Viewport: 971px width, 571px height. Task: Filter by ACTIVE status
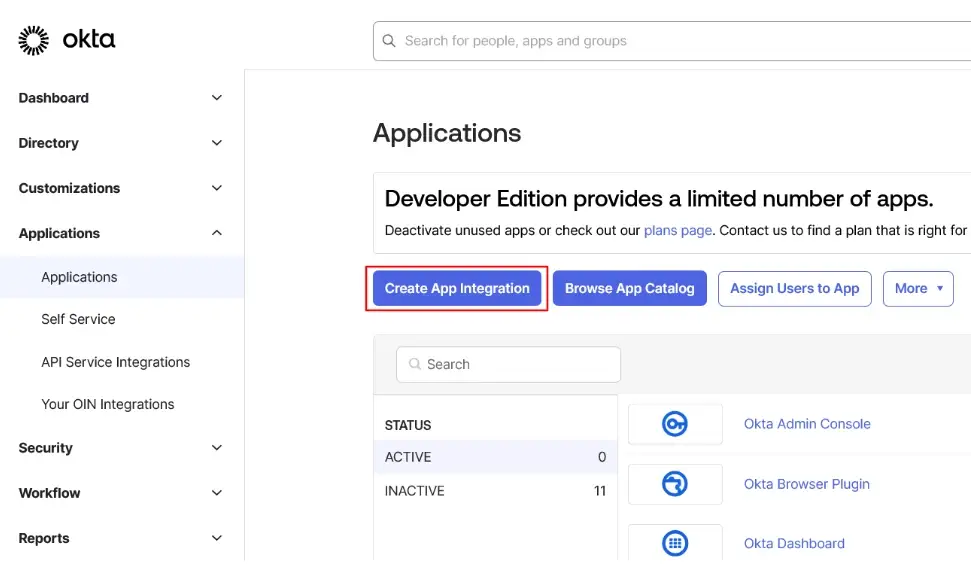point(495,457)
